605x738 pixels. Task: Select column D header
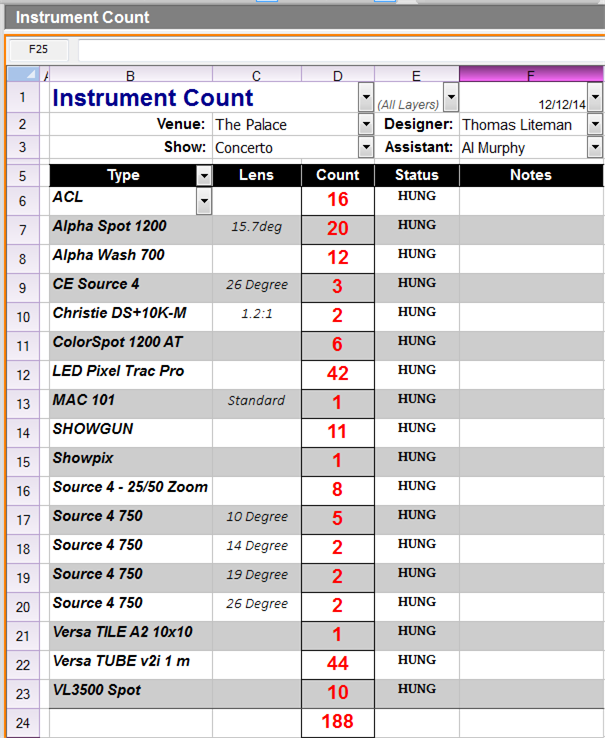click(337, 74)
